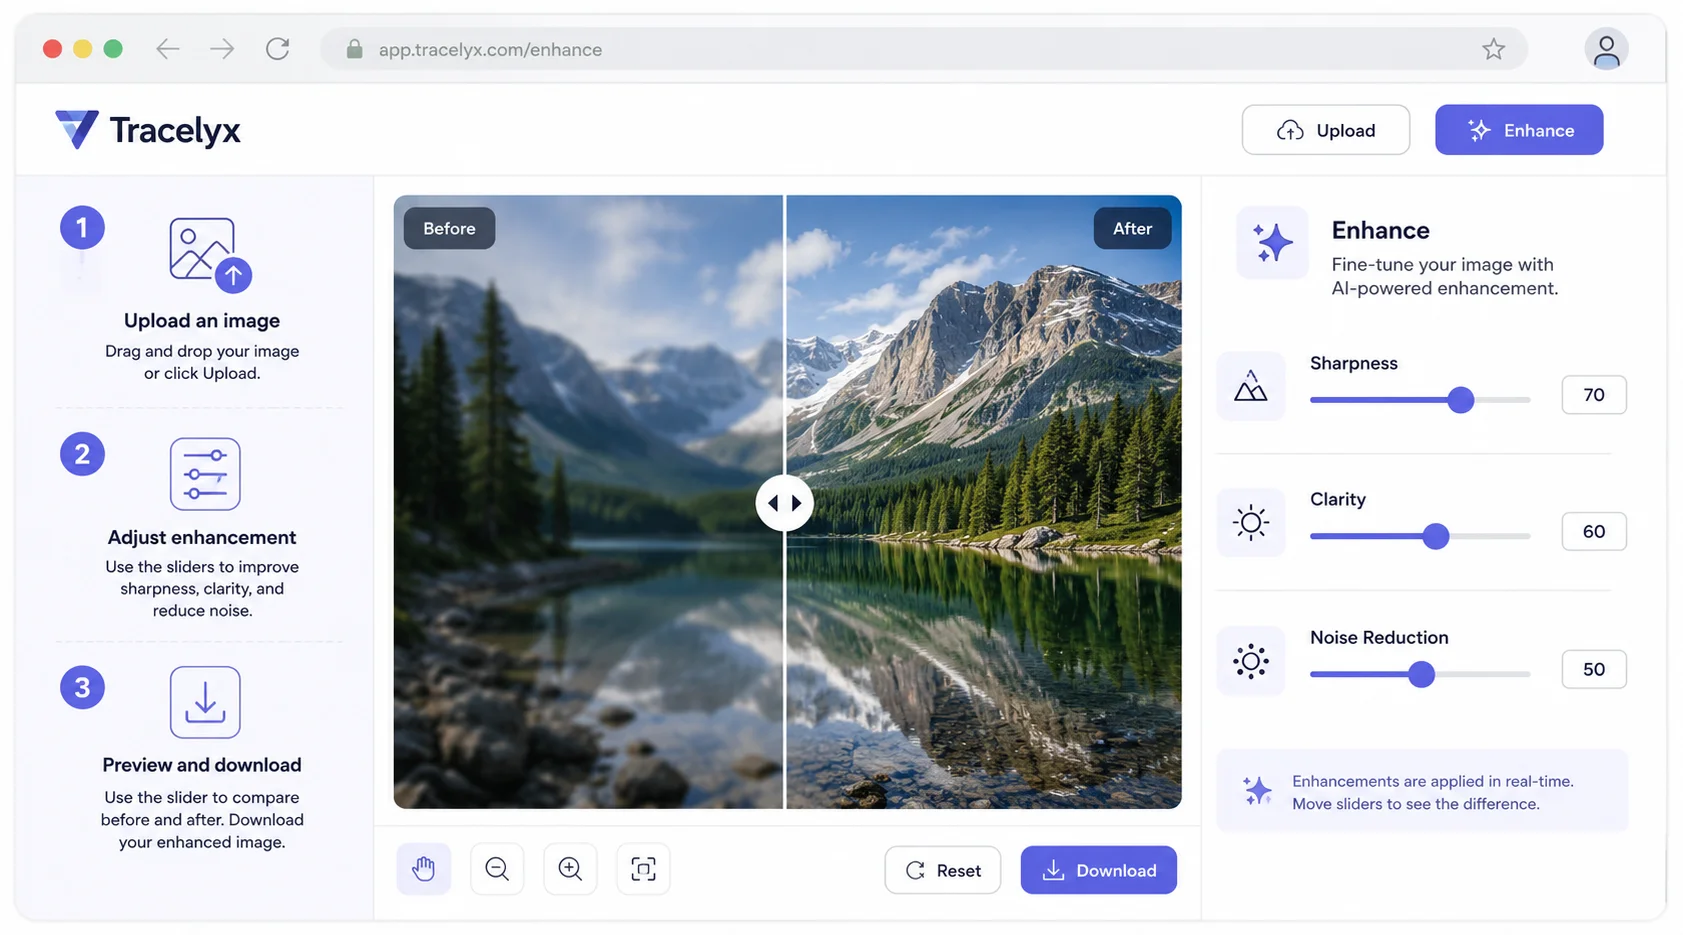Bookmark the page with star icon
This screenshot has width=1683, height=935.
pos(1493,49)
